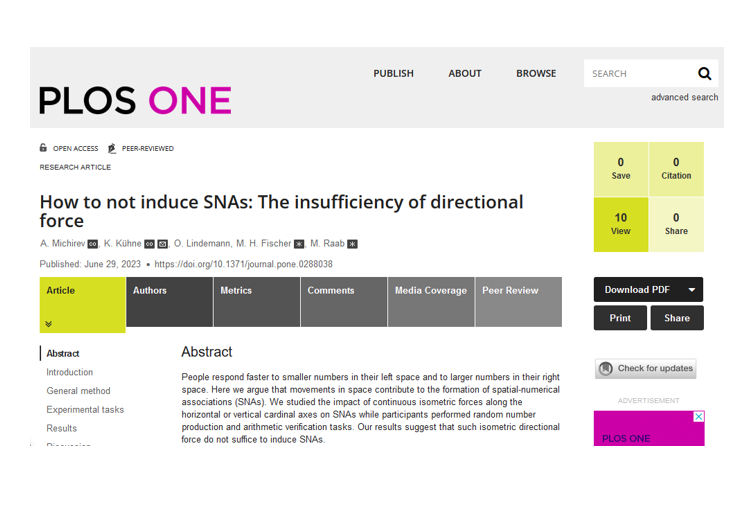The height and width of the screenshot is (522, 738).
Task: Open the advanced search link
Action: 684,97
